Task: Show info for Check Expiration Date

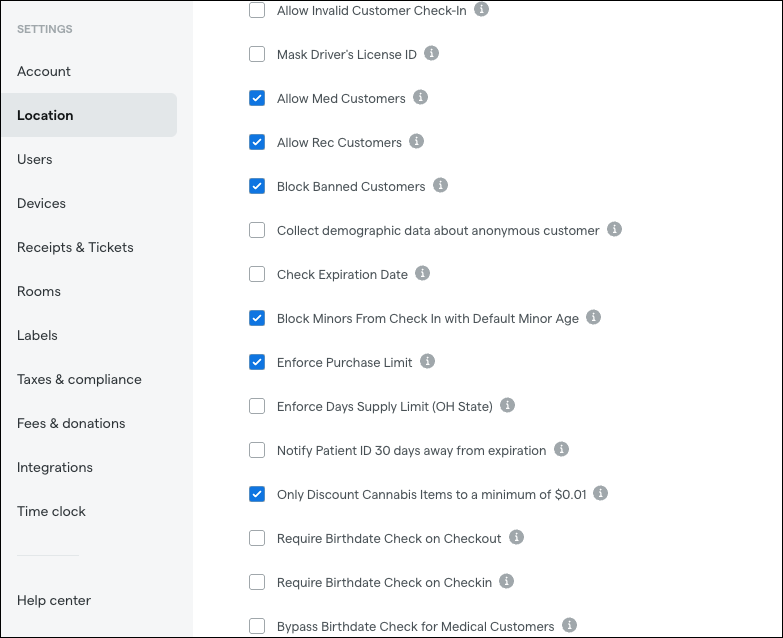Action: click(422, 274)
